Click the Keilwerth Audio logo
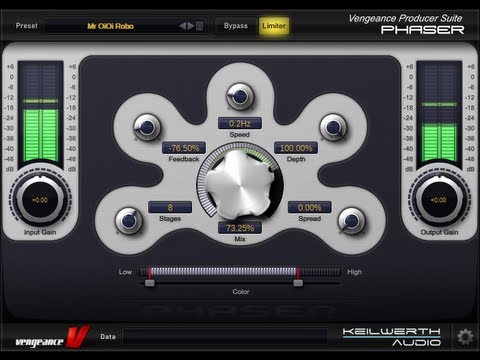480x360 pixels. [x=392, y=337]
